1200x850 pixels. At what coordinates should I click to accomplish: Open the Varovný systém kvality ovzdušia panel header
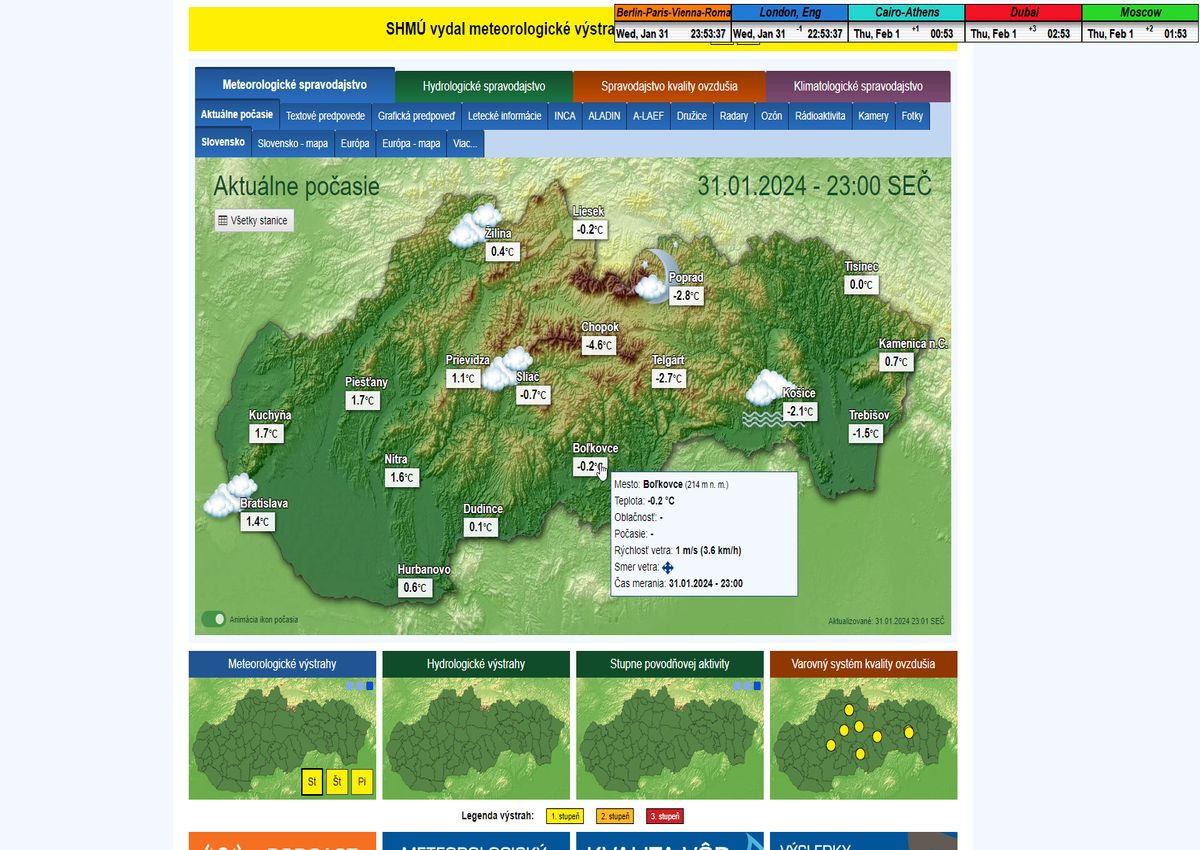click(863, 664)
